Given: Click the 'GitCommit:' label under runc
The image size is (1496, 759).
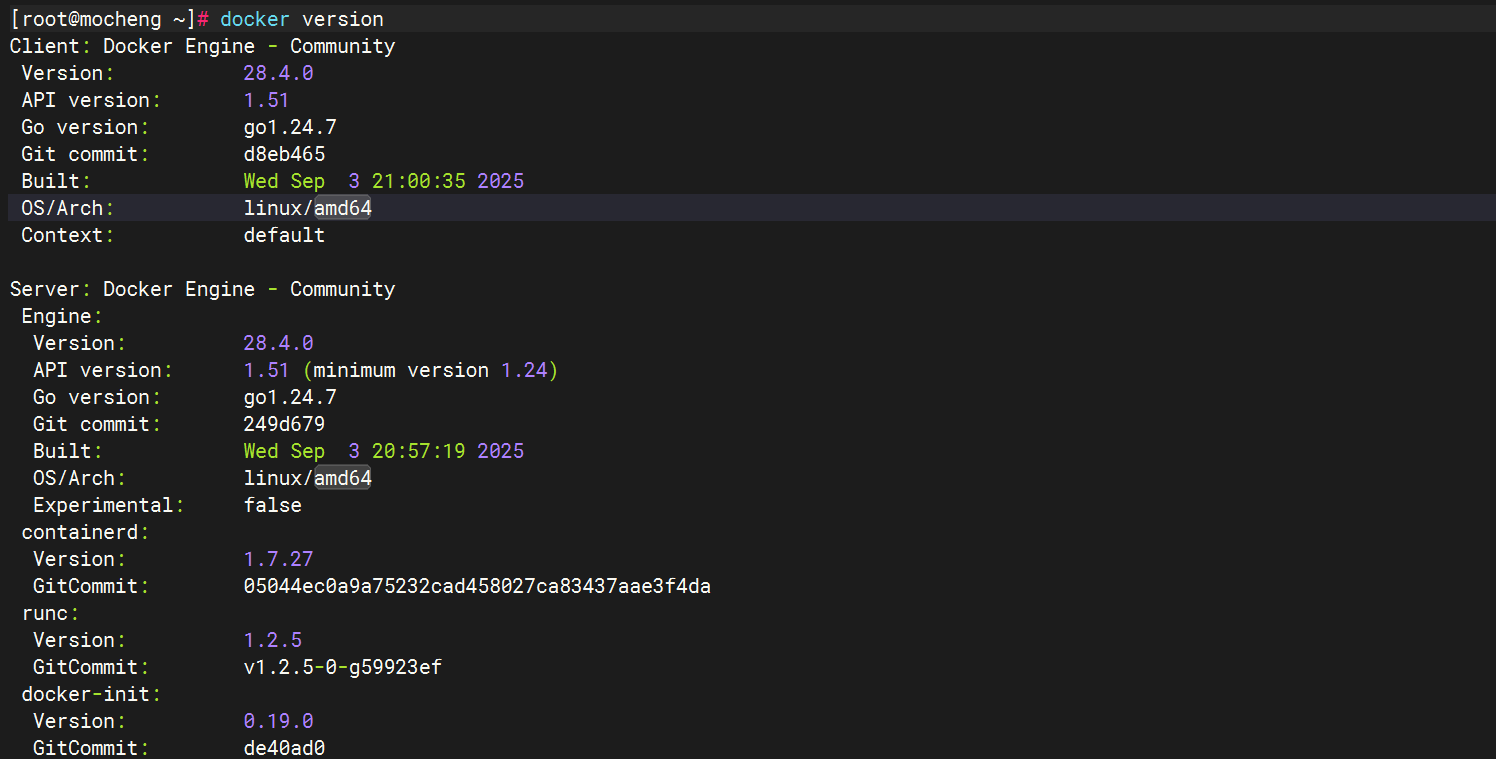Looking at the screenshot, I should [x=92, y=667].
